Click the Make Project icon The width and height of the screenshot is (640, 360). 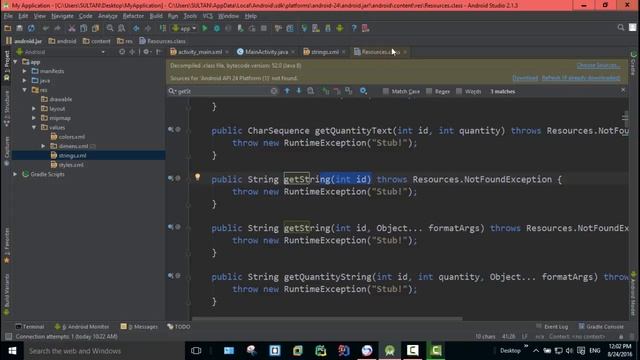[163, 28]
